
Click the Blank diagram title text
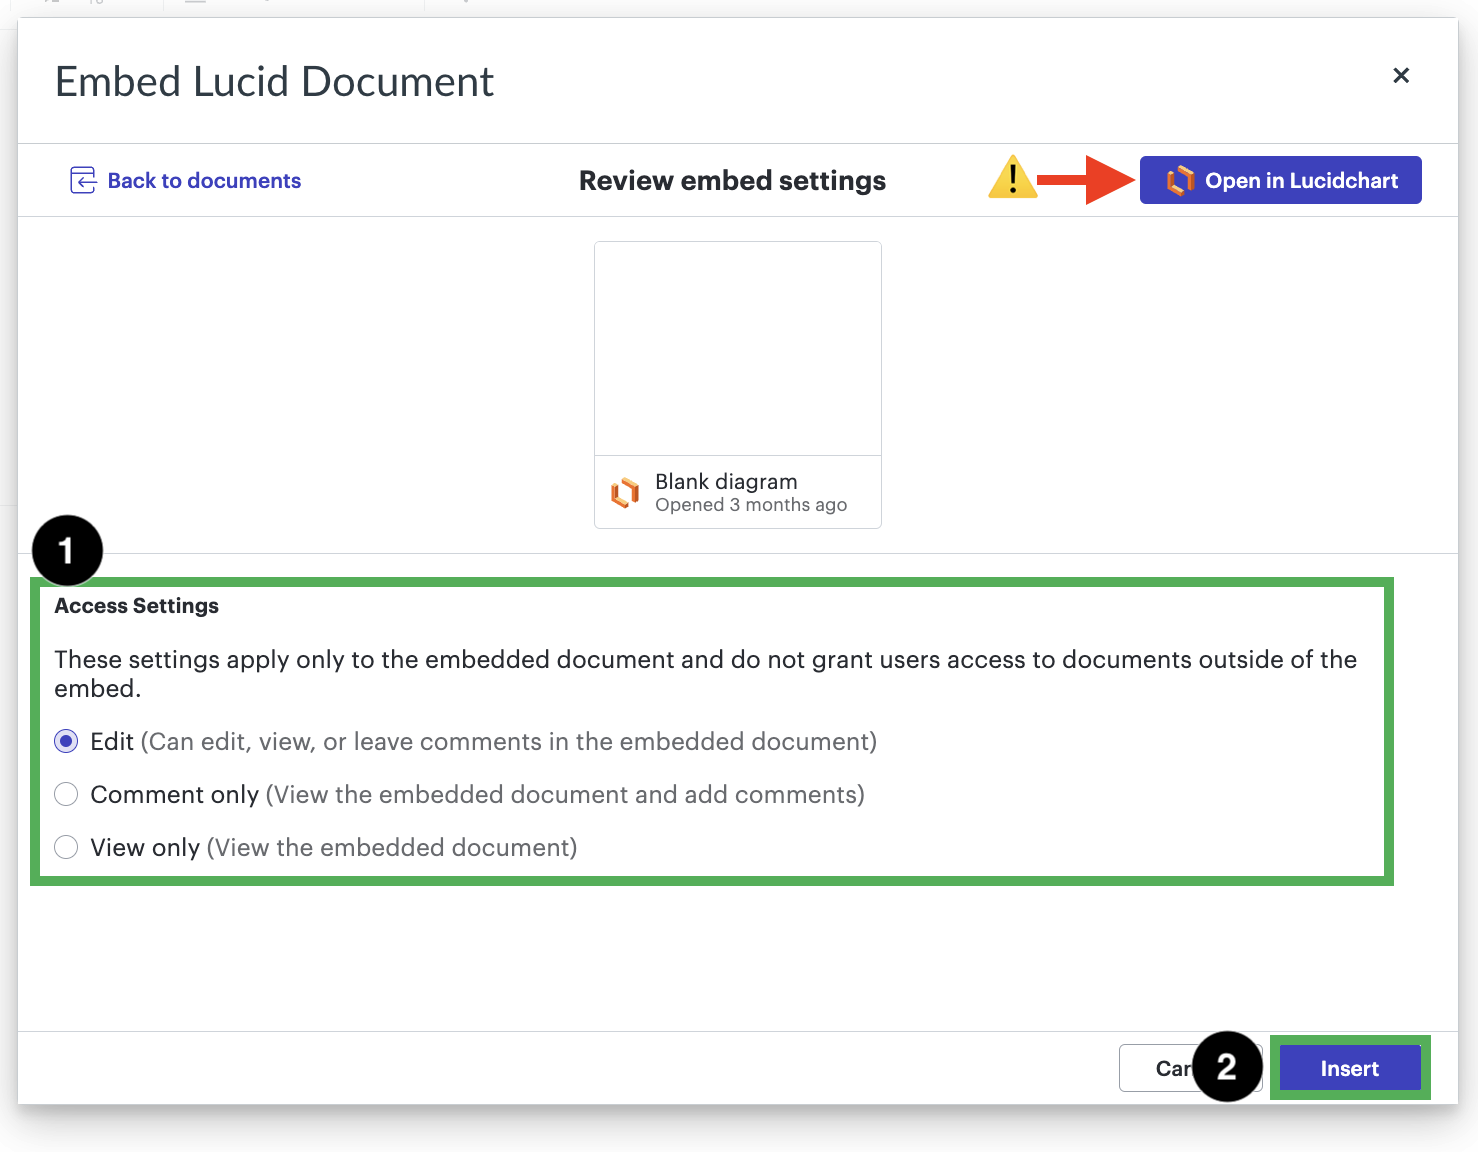tap(726, 481)
